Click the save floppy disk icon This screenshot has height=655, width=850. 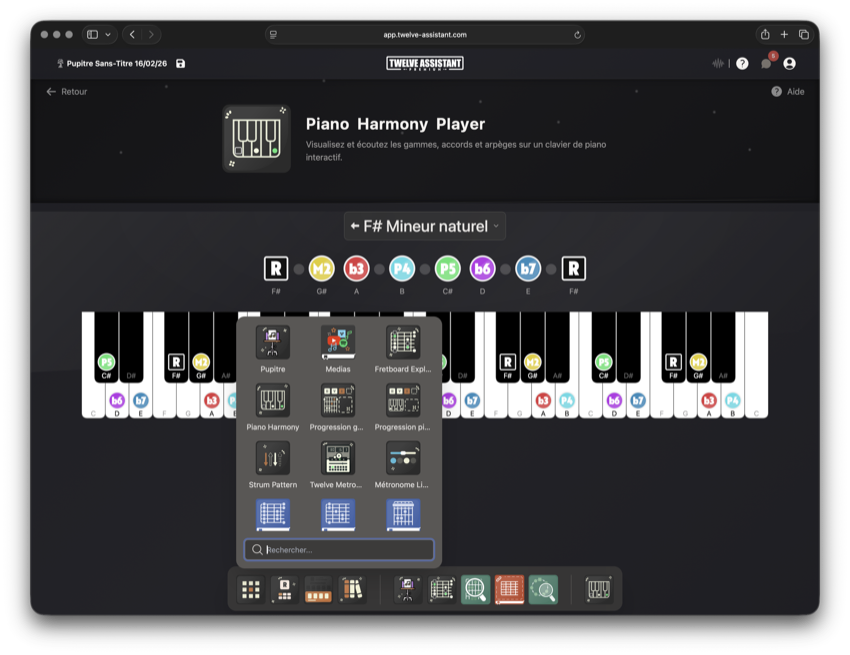point(180,63)
